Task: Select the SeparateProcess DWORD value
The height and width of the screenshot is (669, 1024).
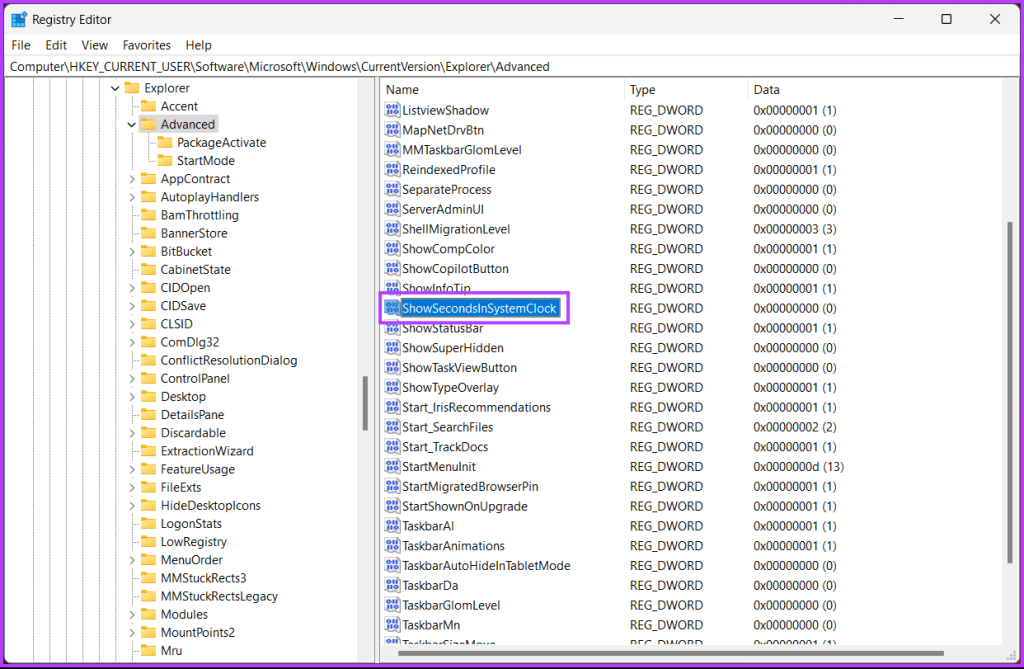Action: 441,189
